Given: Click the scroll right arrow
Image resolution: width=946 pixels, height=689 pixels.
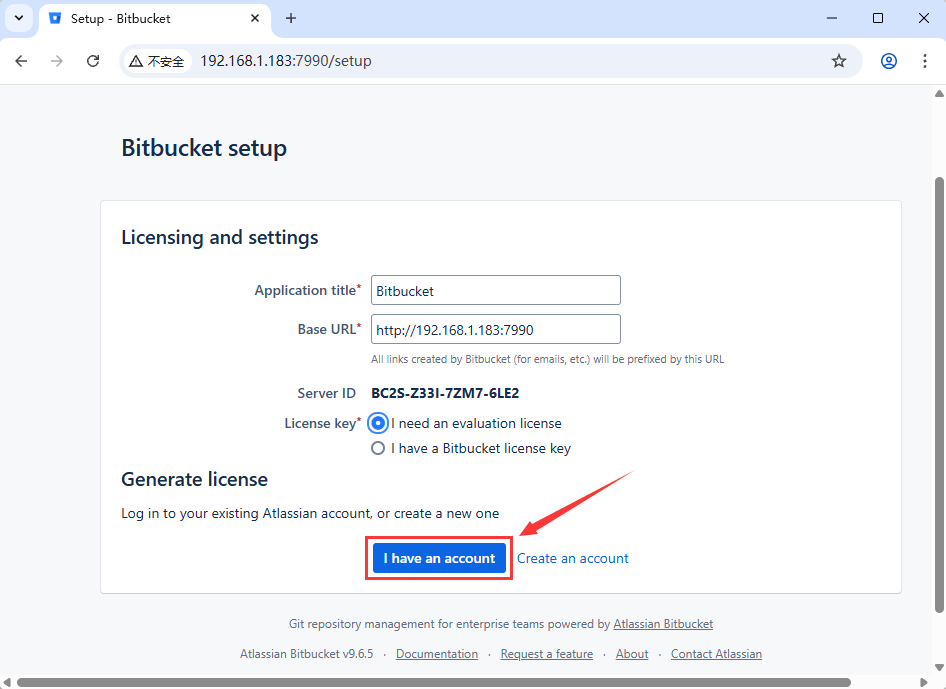Looking at the screenshot, I should [923, 682].
